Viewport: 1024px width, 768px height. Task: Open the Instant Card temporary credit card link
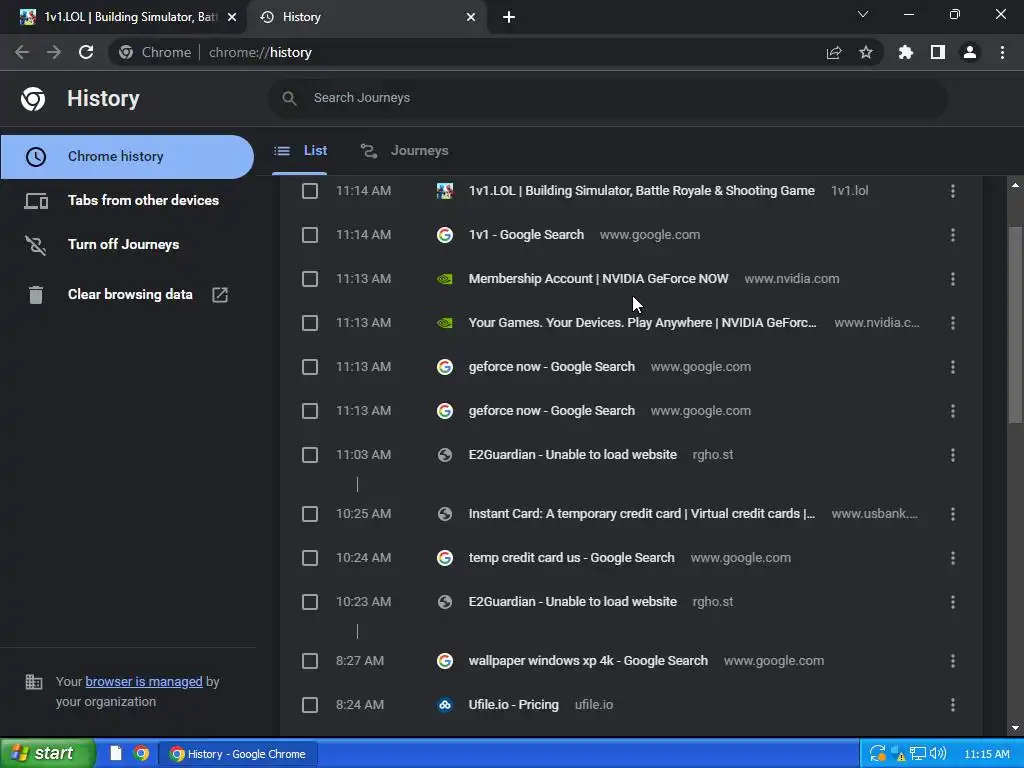pos(641,514)
